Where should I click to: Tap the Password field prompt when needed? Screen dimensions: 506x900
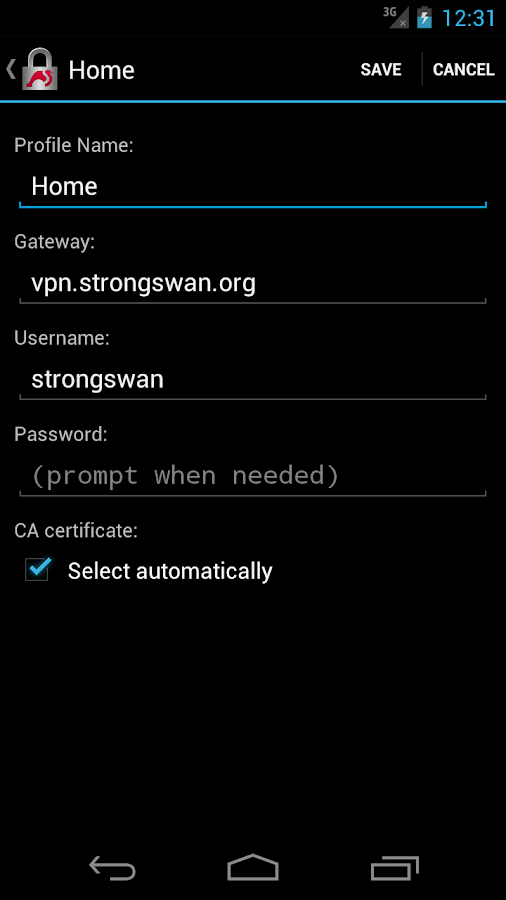(x=252, y=476)
